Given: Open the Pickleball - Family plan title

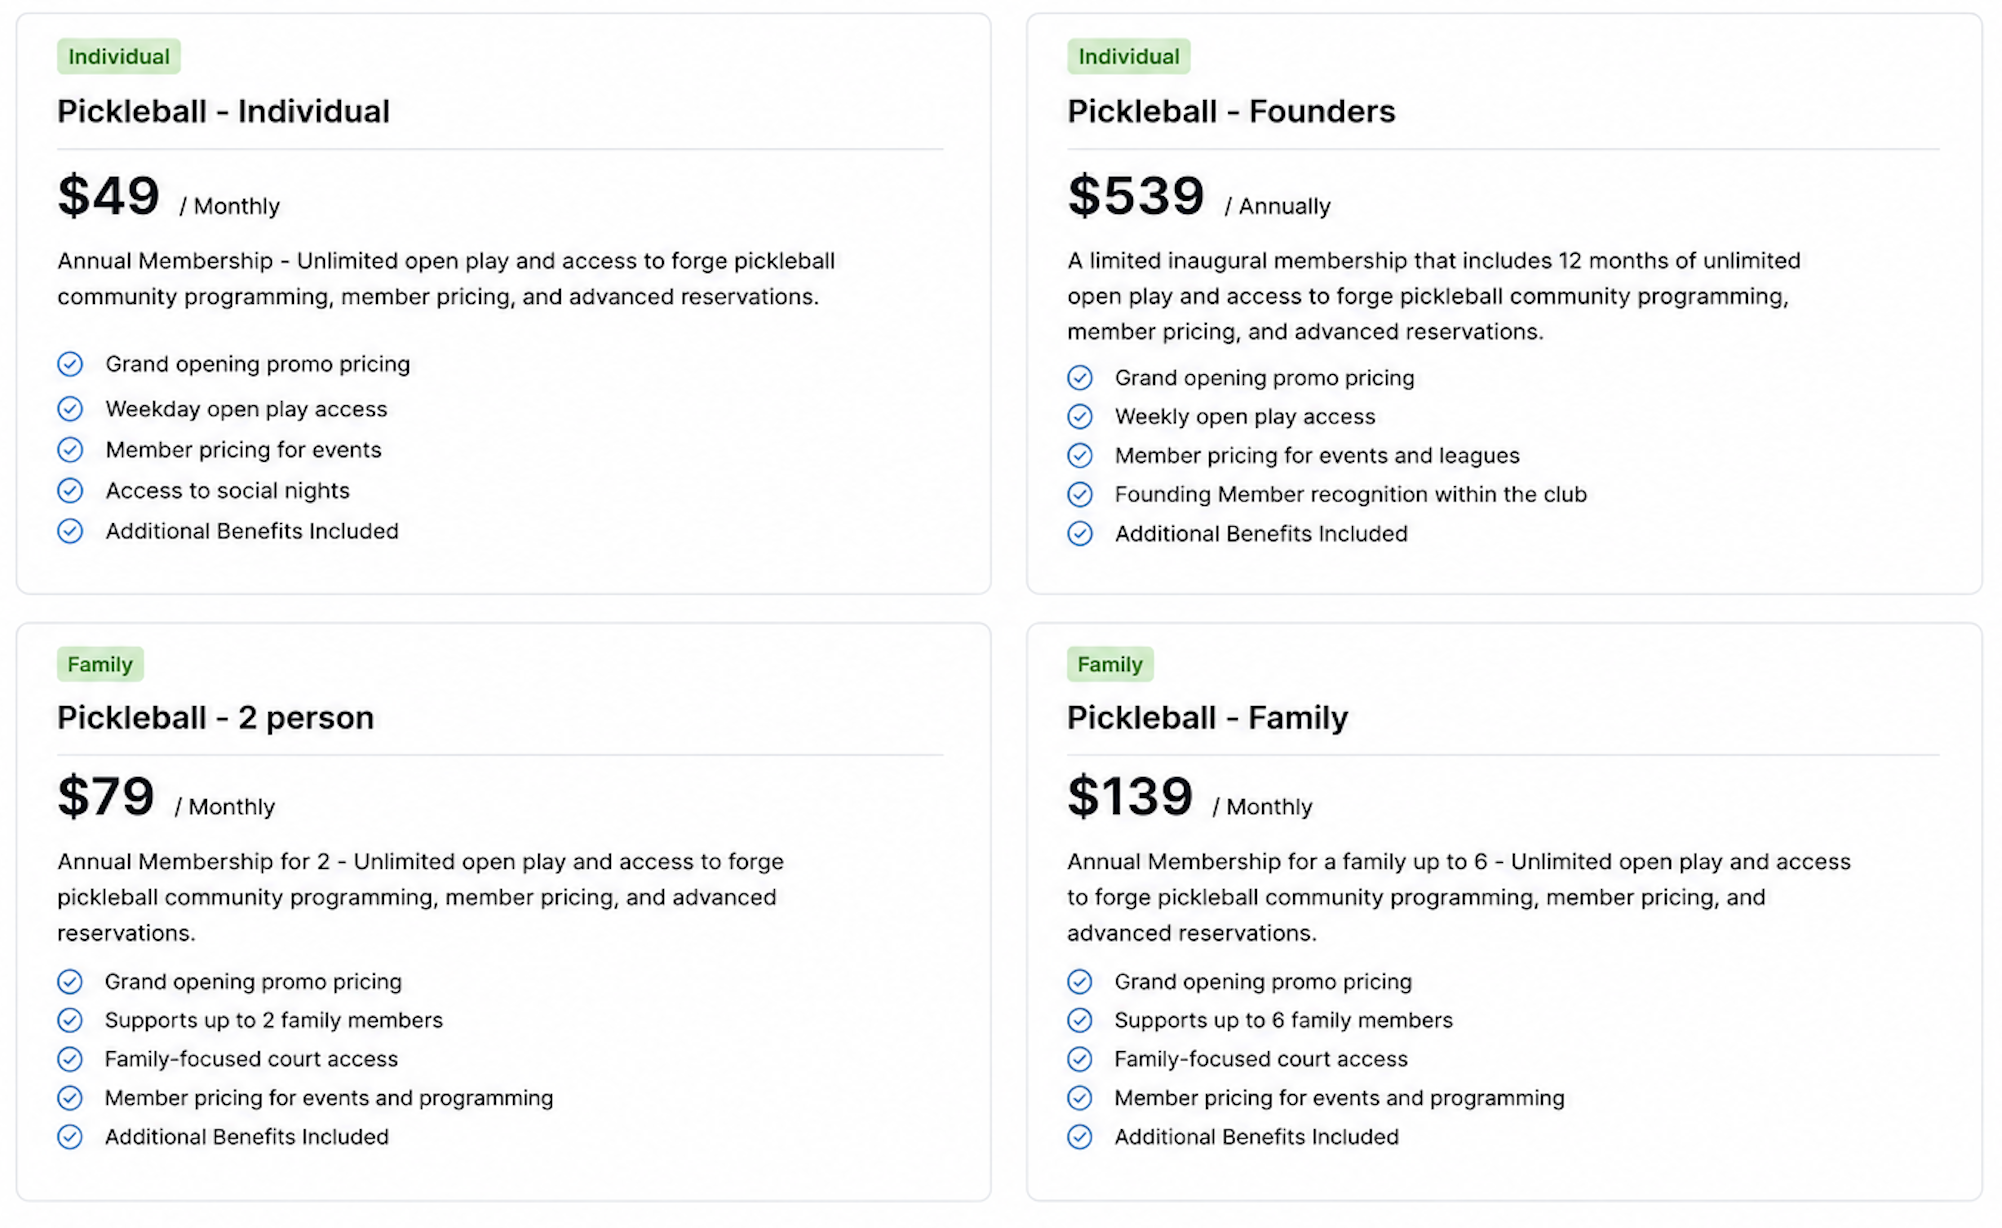Looking at the screenshot, I should pos(1207,717).
